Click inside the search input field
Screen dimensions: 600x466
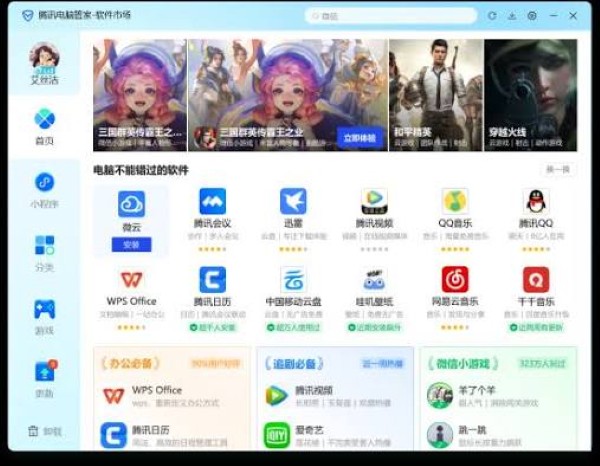(391, 16)
